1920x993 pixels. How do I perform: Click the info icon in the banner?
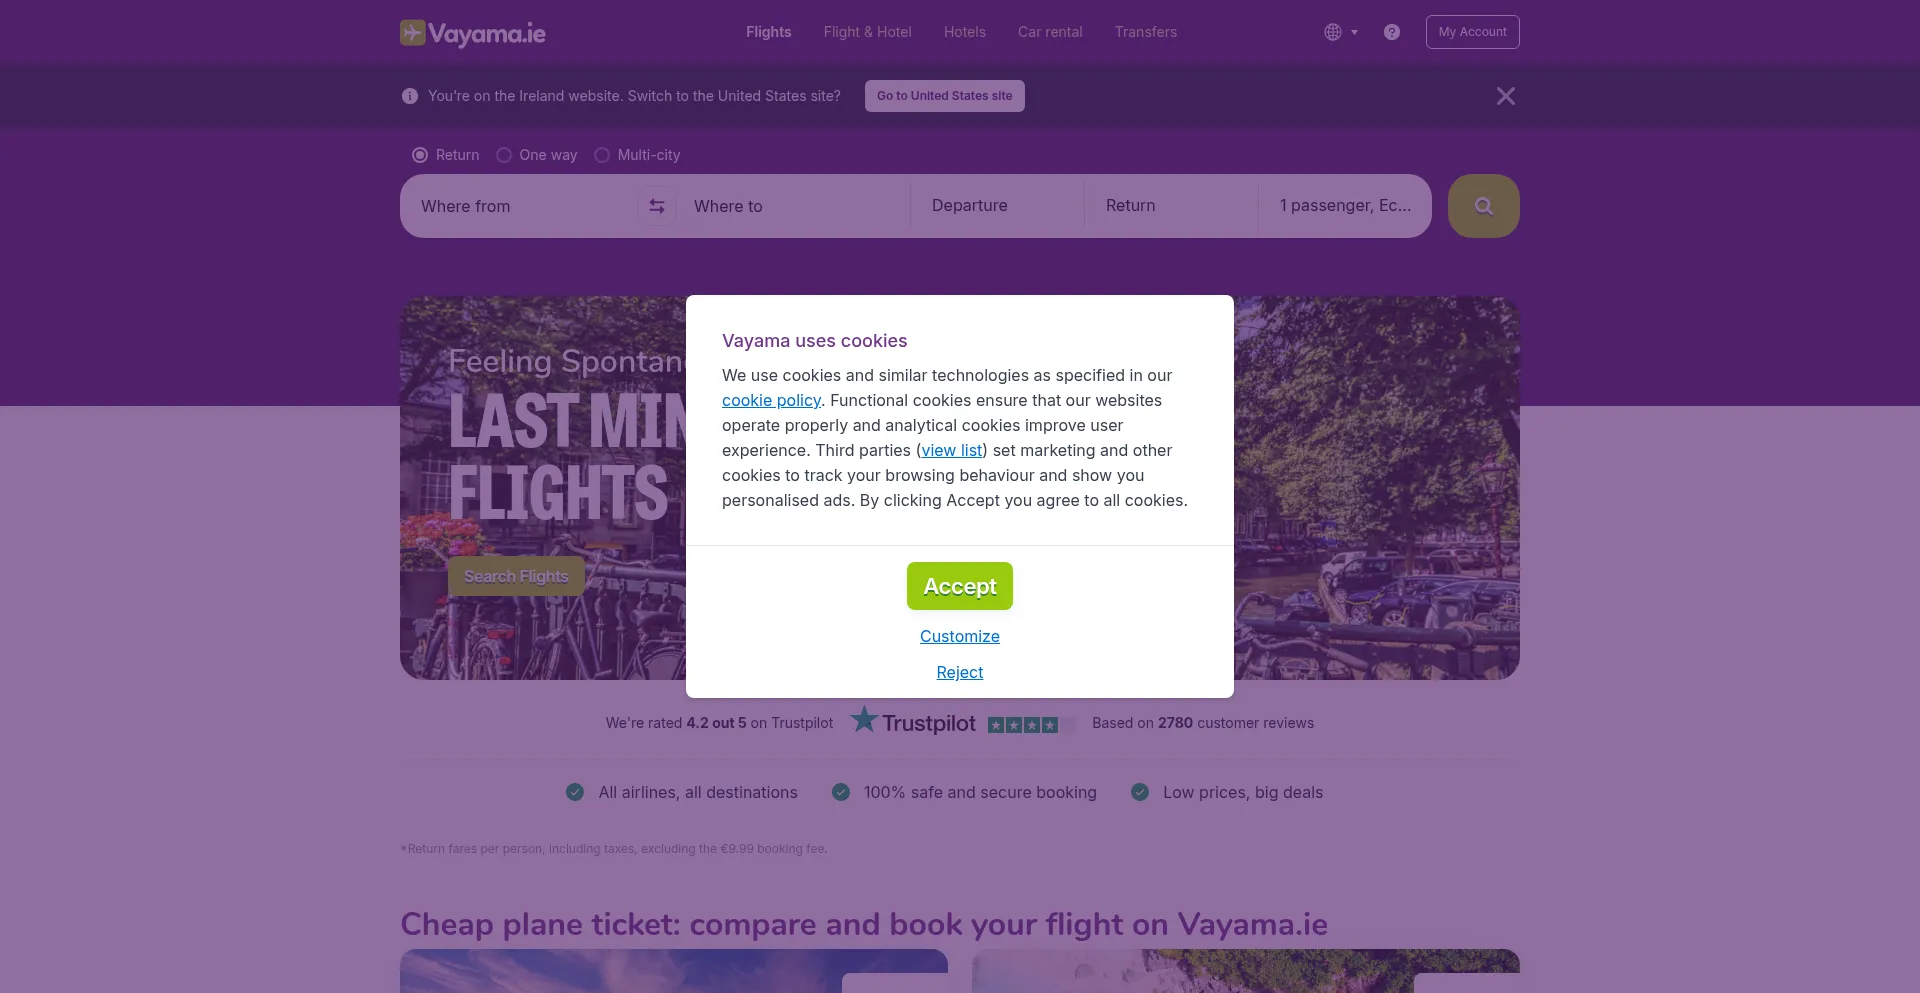(x=410, y=96)
